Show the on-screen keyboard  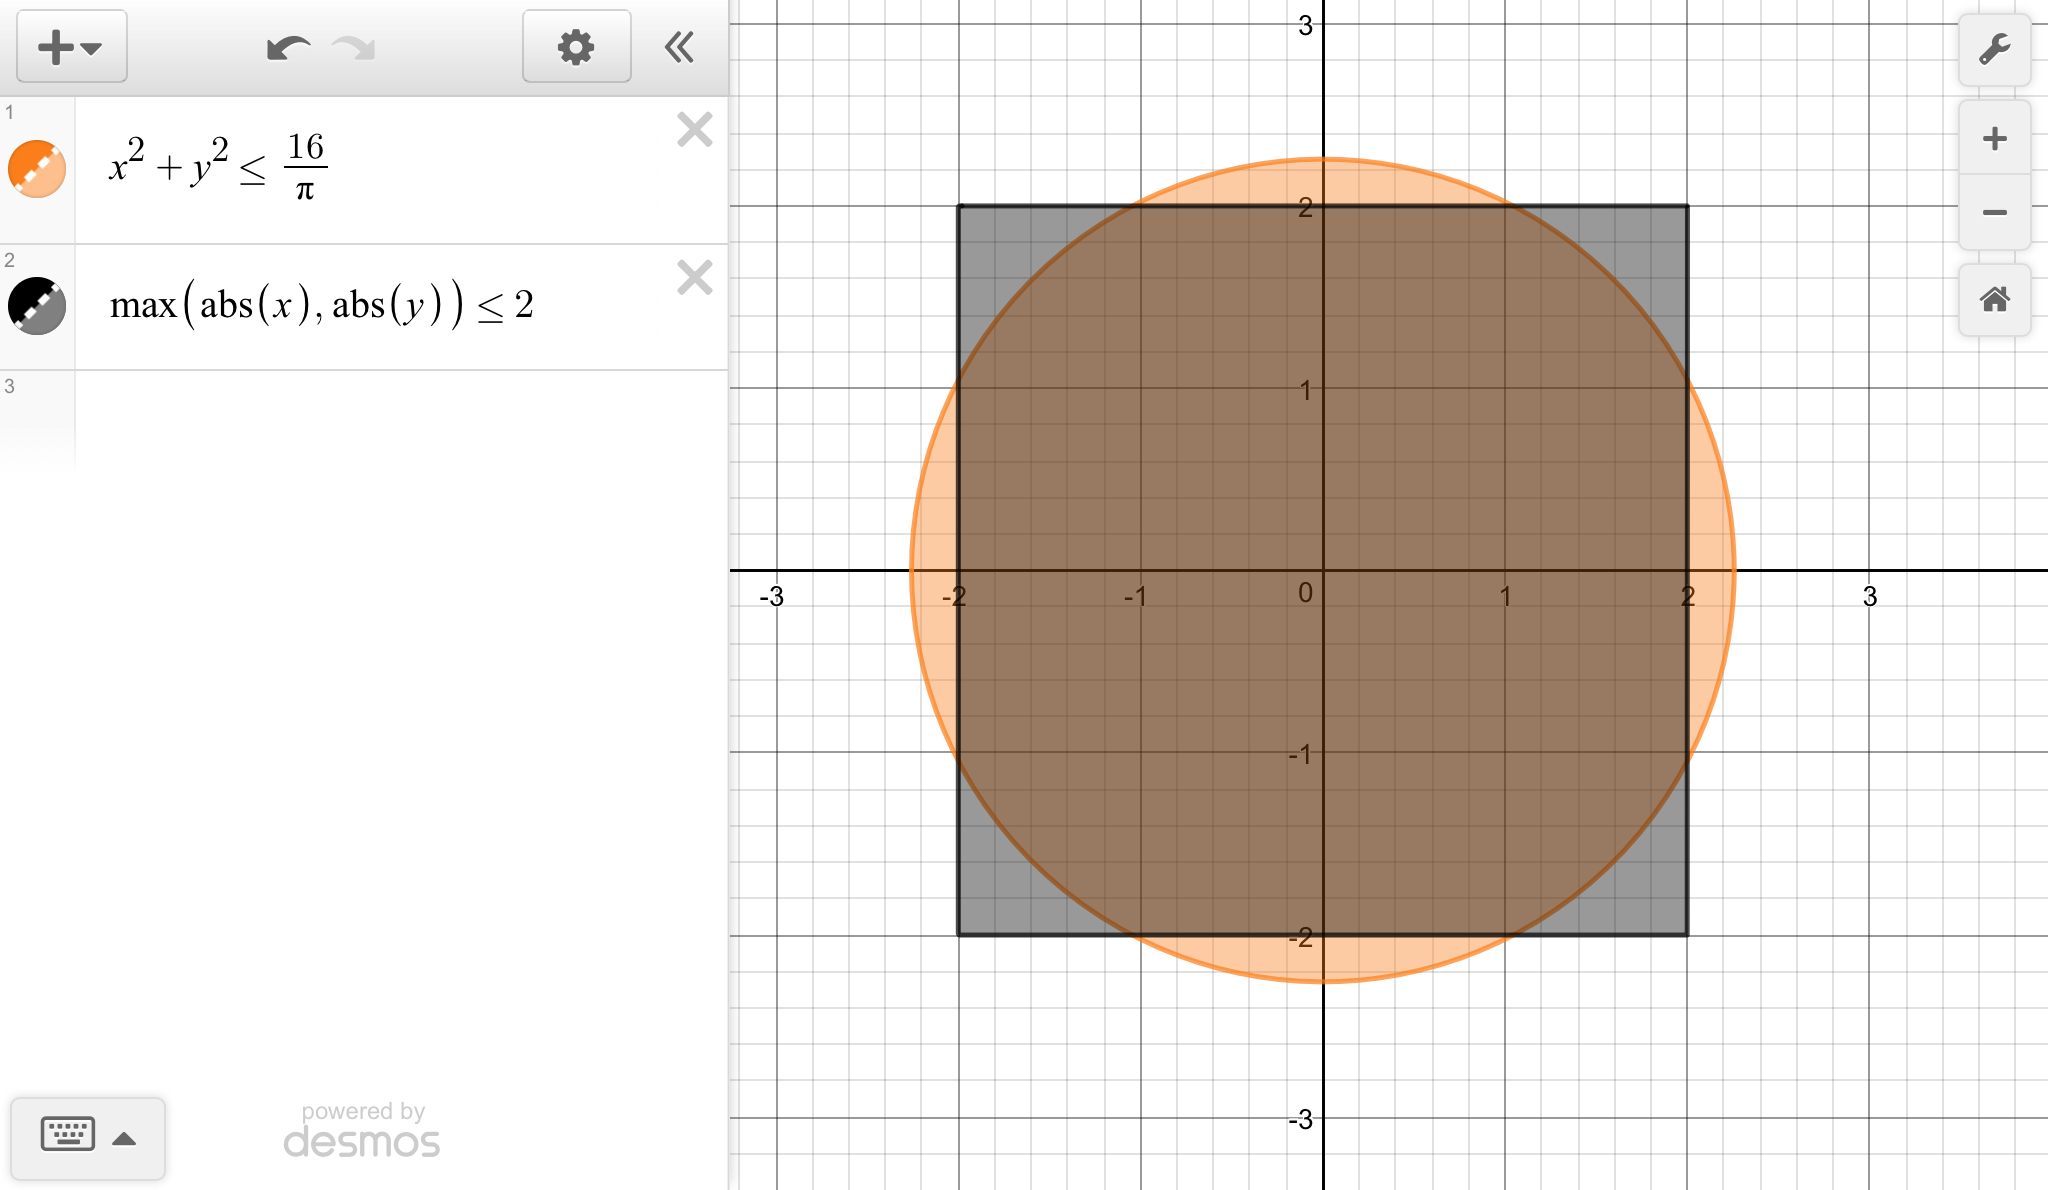[68, 1135]
